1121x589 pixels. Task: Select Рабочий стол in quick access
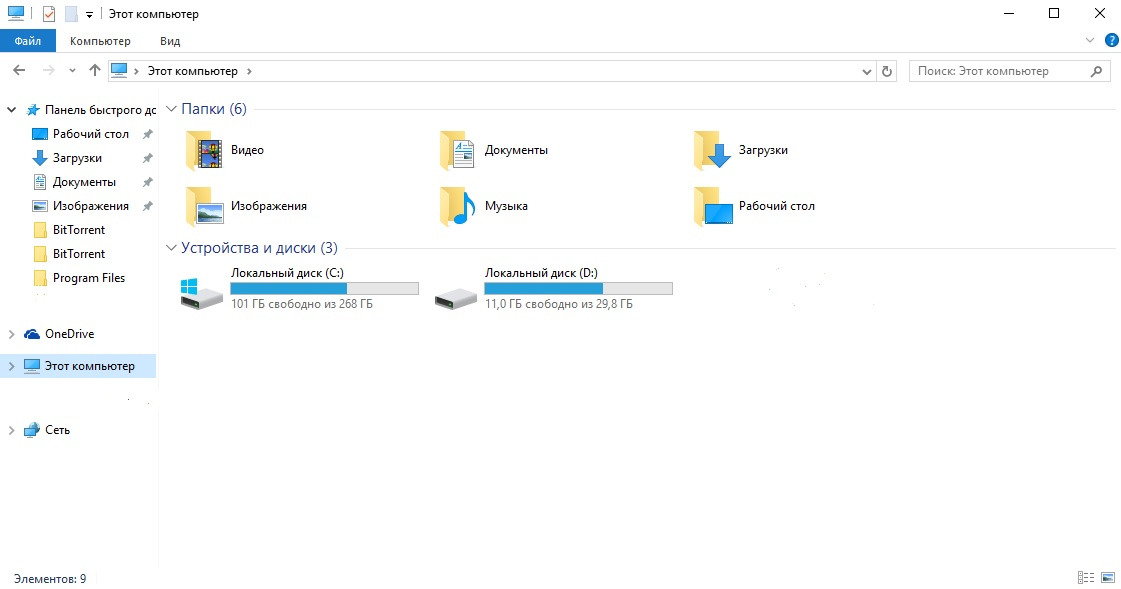pos(90,134)
